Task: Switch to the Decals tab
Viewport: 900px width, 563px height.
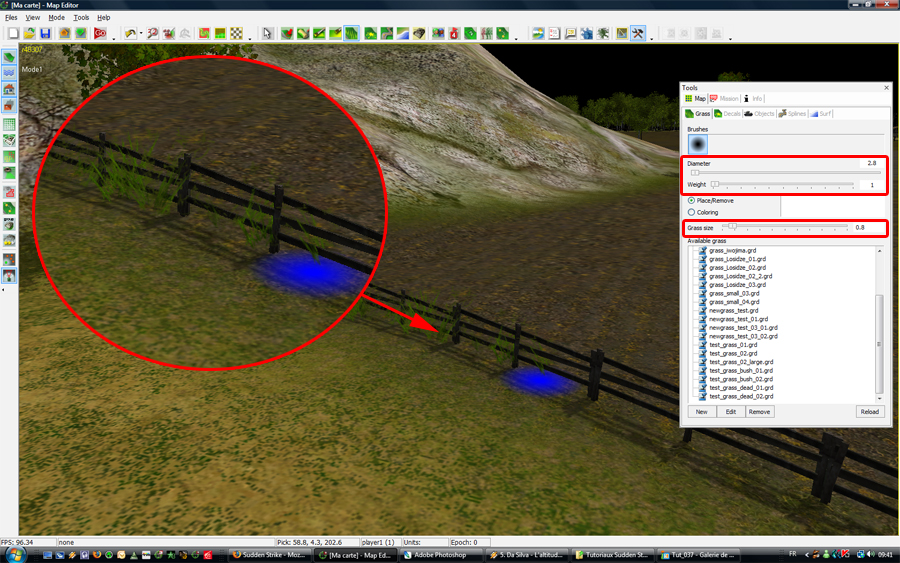Action: coord(727,114)
